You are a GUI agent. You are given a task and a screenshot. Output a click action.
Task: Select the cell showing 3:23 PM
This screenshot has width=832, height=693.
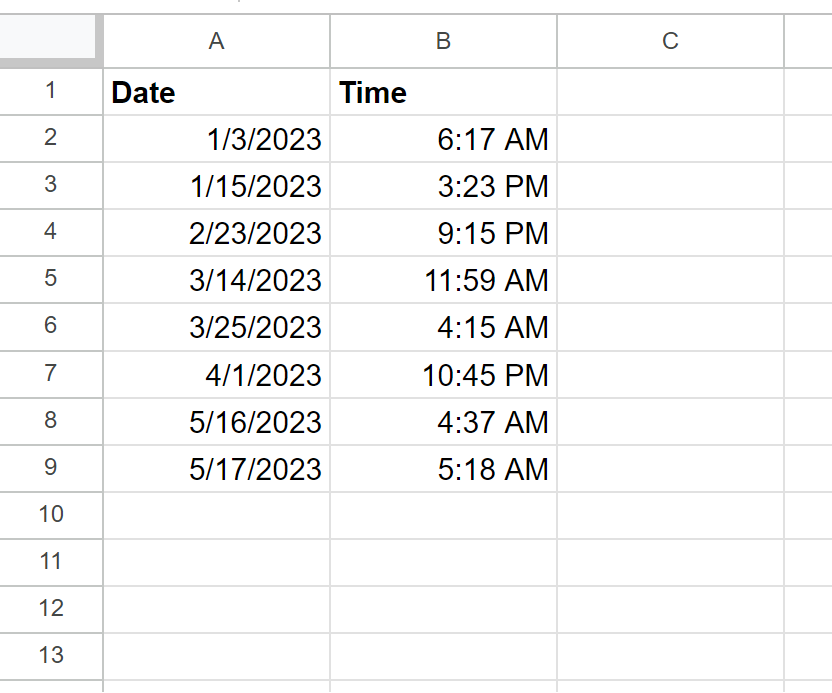(x=444, y=186)
